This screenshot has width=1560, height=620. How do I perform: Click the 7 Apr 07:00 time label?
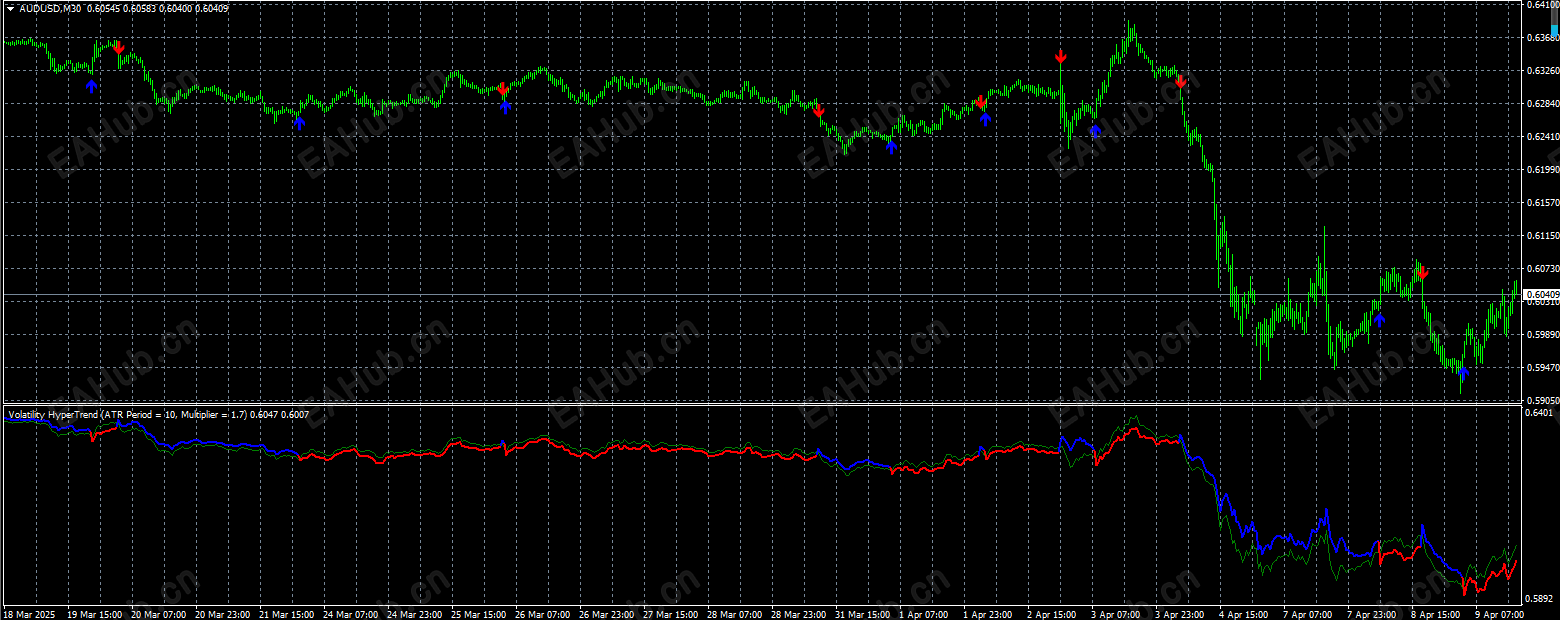click(1309, 613)
